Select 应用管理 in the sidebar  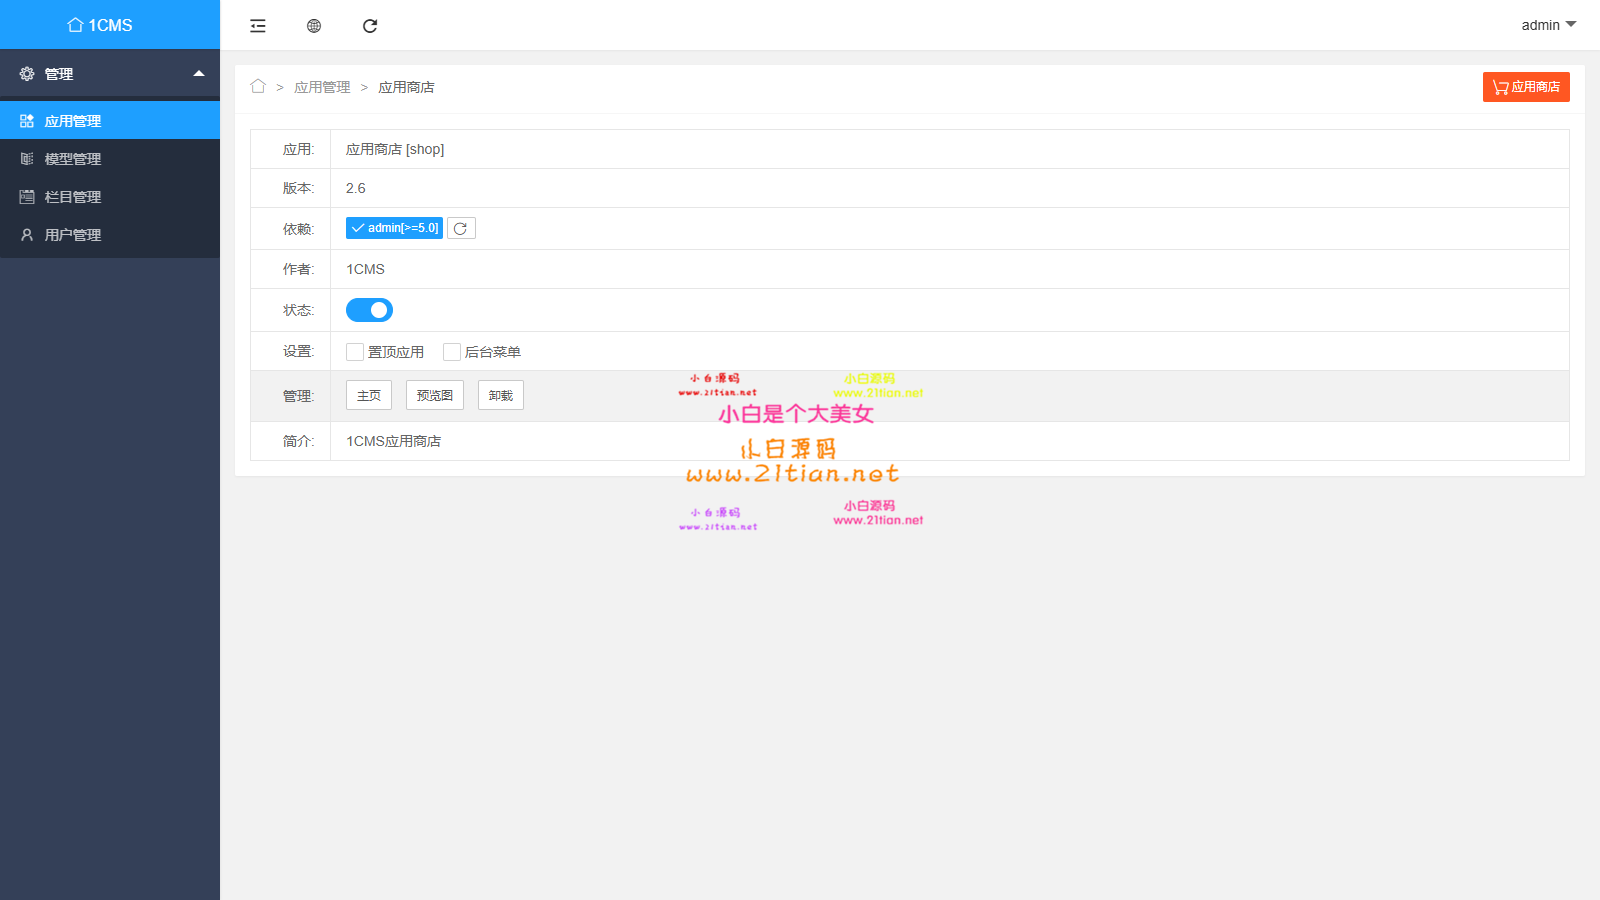click(73, 121)
